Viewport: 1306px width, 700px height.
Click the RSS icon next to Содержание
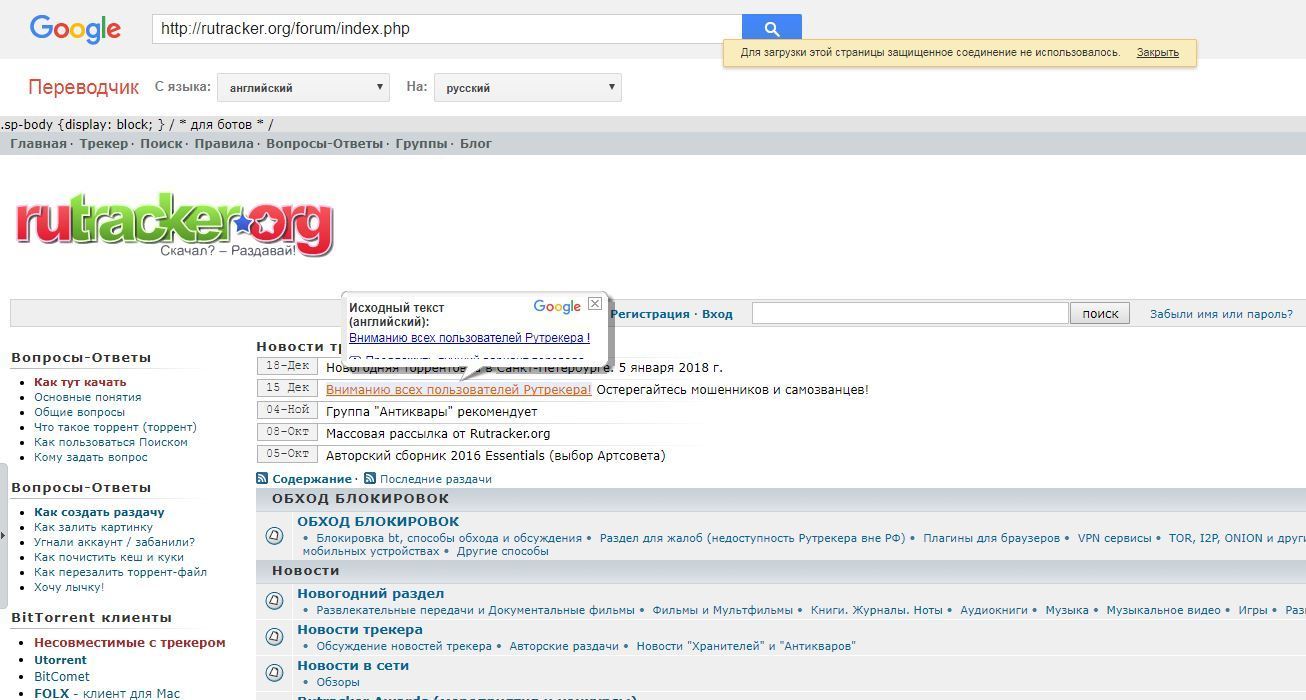(x=262, y=479)
